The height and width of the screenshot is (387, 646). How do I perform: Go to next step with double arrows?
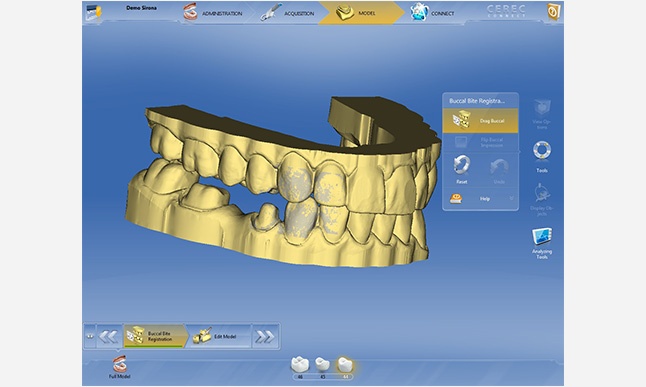pos(265,337)
